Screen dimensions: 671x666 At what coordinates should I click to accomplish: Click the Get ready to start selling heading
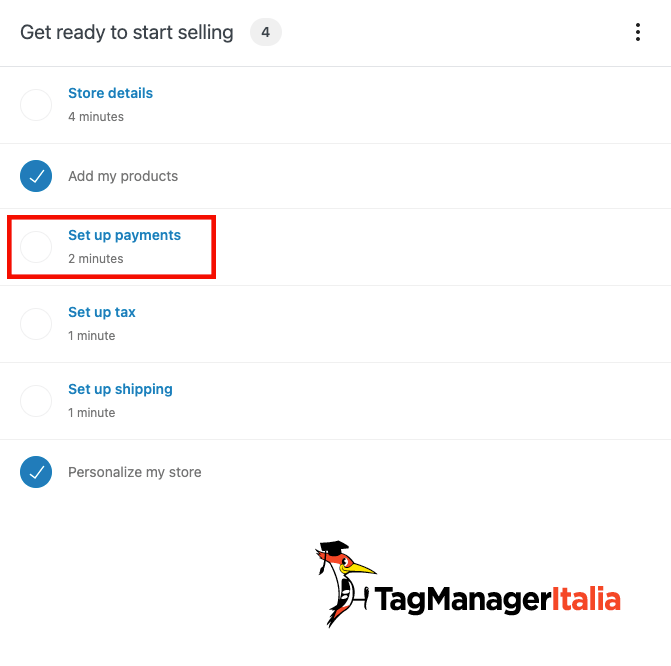pos(127,33)
